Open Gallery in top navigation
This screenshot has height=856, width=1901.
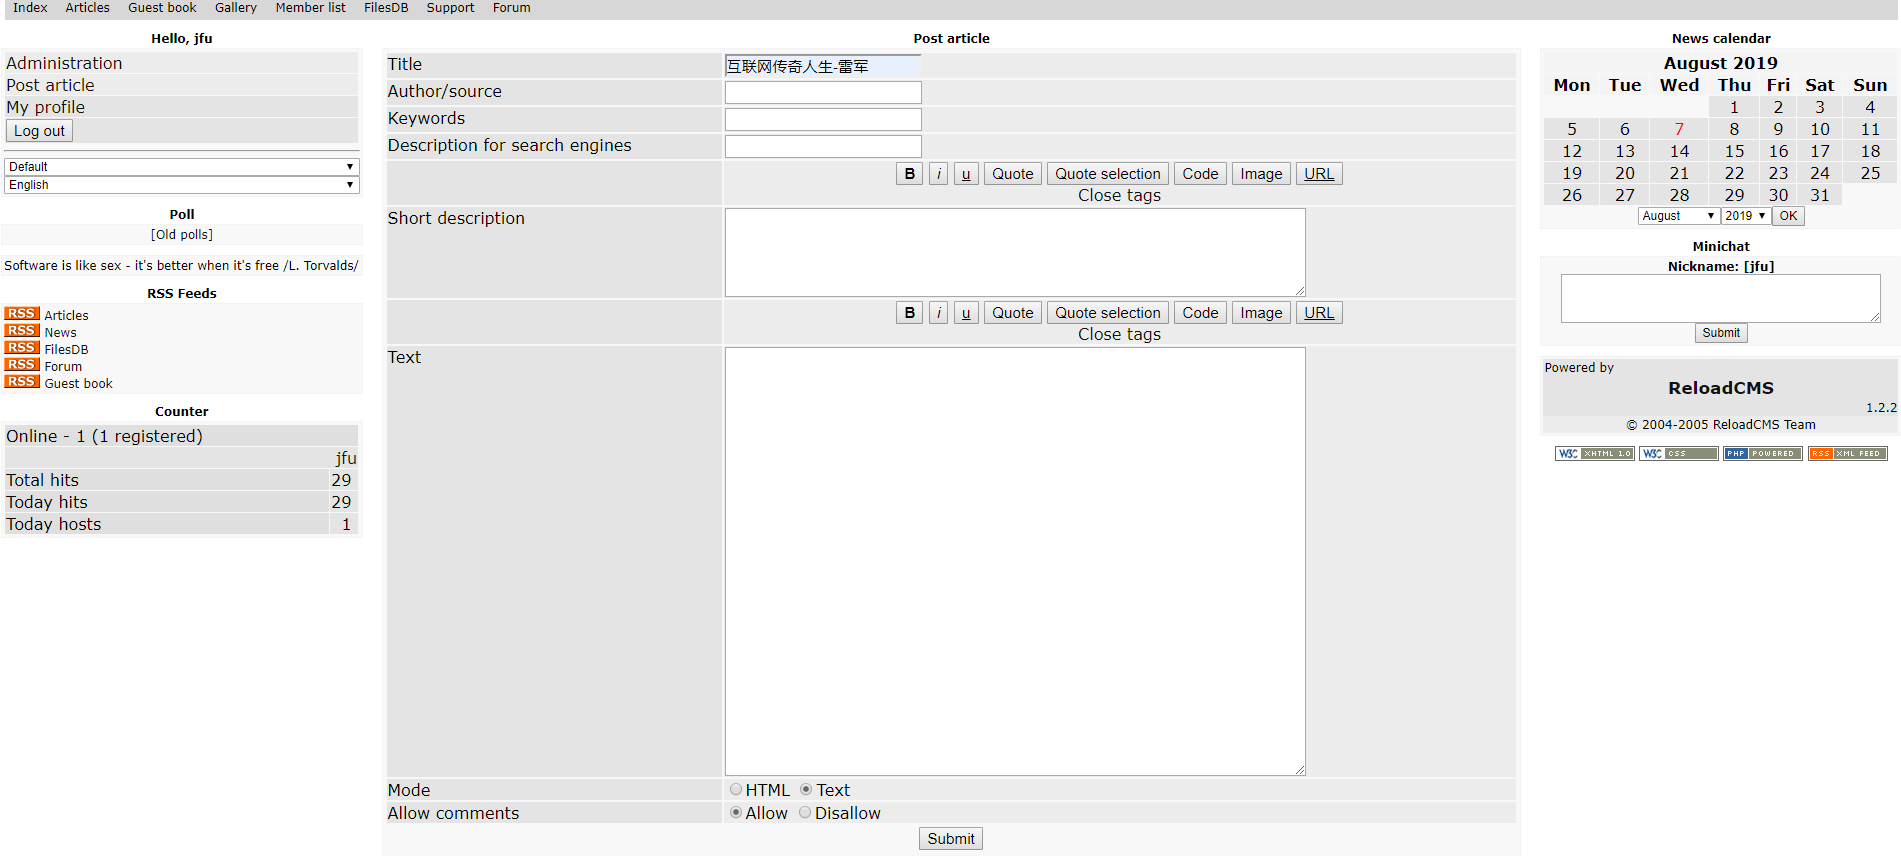coord(236,8)
